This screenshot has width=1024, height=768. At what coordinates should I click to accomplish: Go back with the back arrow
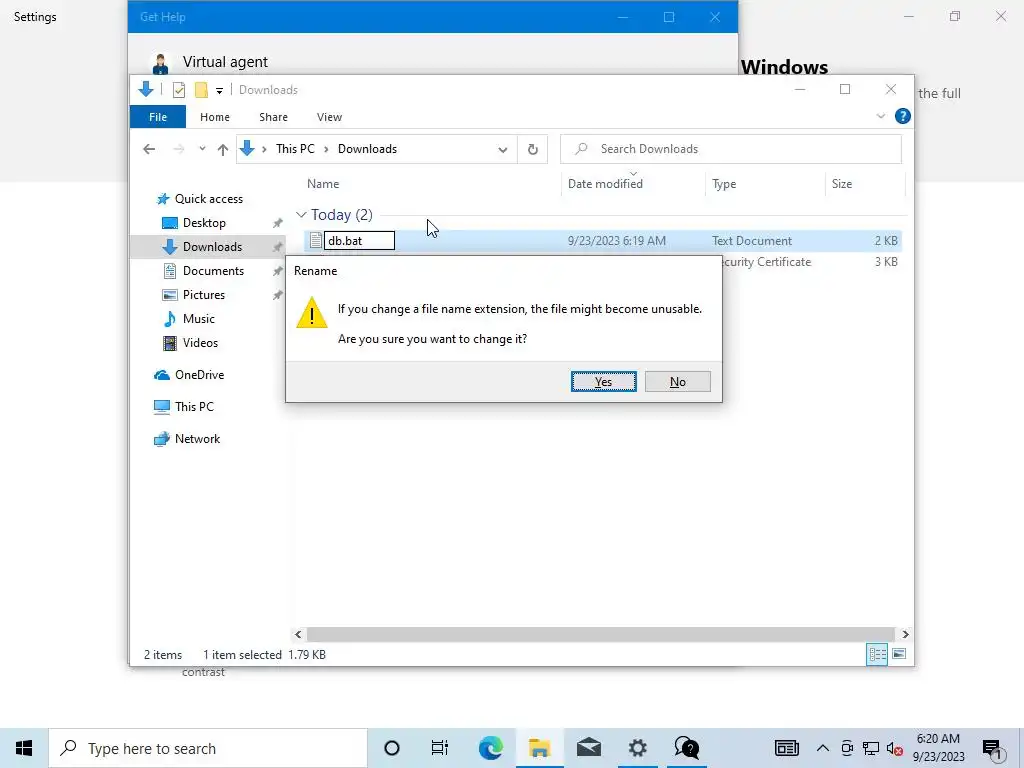pyautogui.click(x=149, y=149)
